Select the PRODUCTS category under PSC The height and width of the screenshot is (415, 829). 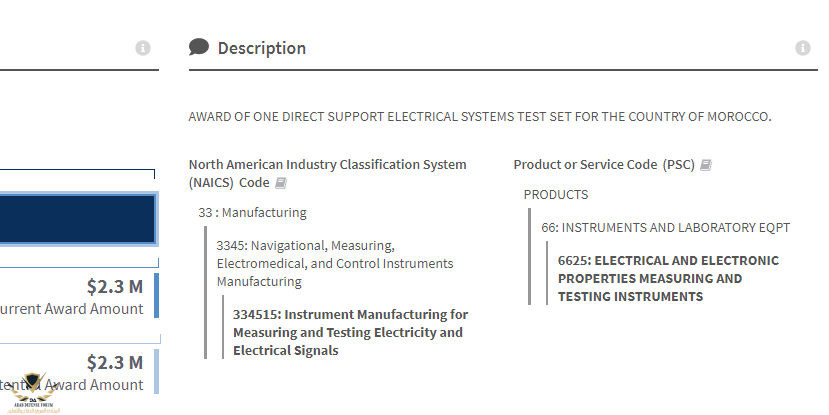tap(556, 194)
